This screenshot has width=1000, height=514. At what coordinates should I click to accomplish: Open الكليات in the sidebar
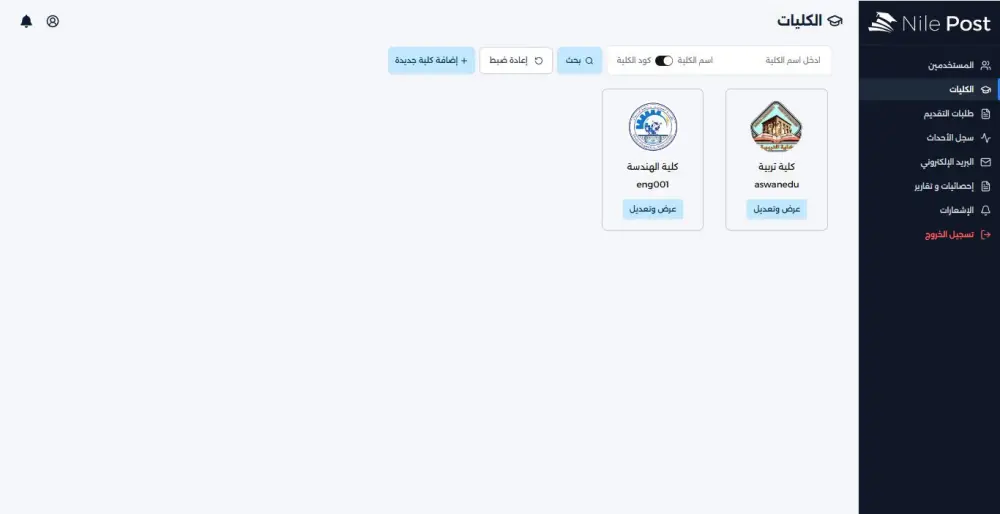[x=929, y=89]
